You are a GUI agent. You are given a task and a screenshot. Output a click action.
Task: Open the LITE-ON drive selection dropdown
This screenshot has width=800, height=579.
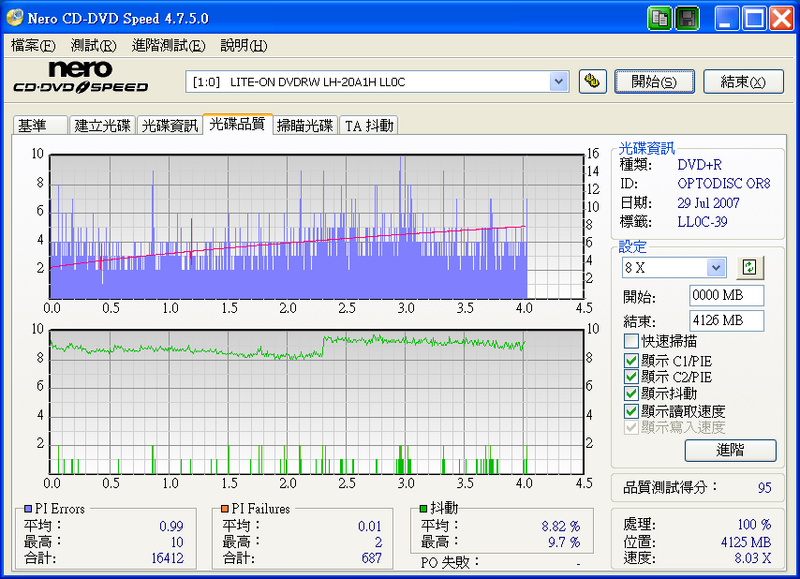point(559,82)
